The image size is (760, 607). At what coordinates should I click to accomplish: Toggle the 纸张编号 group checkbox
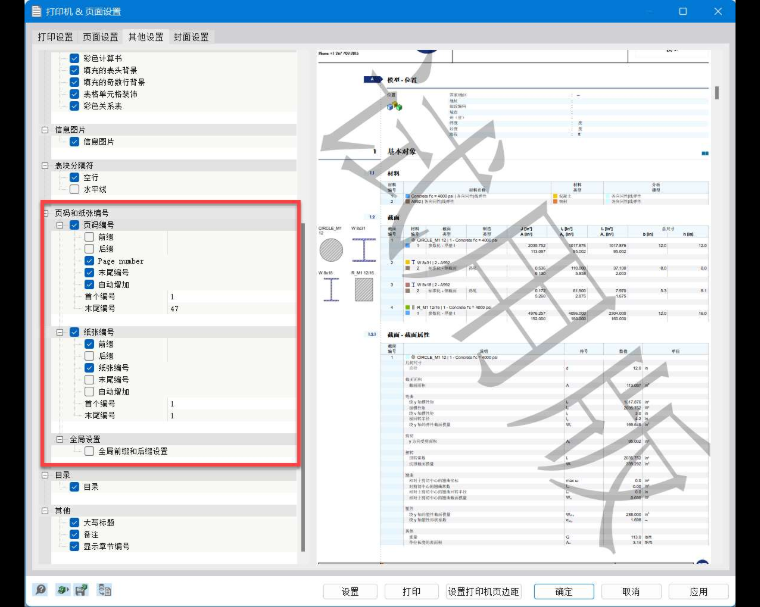pyautogui.click(x=74, y=332)
